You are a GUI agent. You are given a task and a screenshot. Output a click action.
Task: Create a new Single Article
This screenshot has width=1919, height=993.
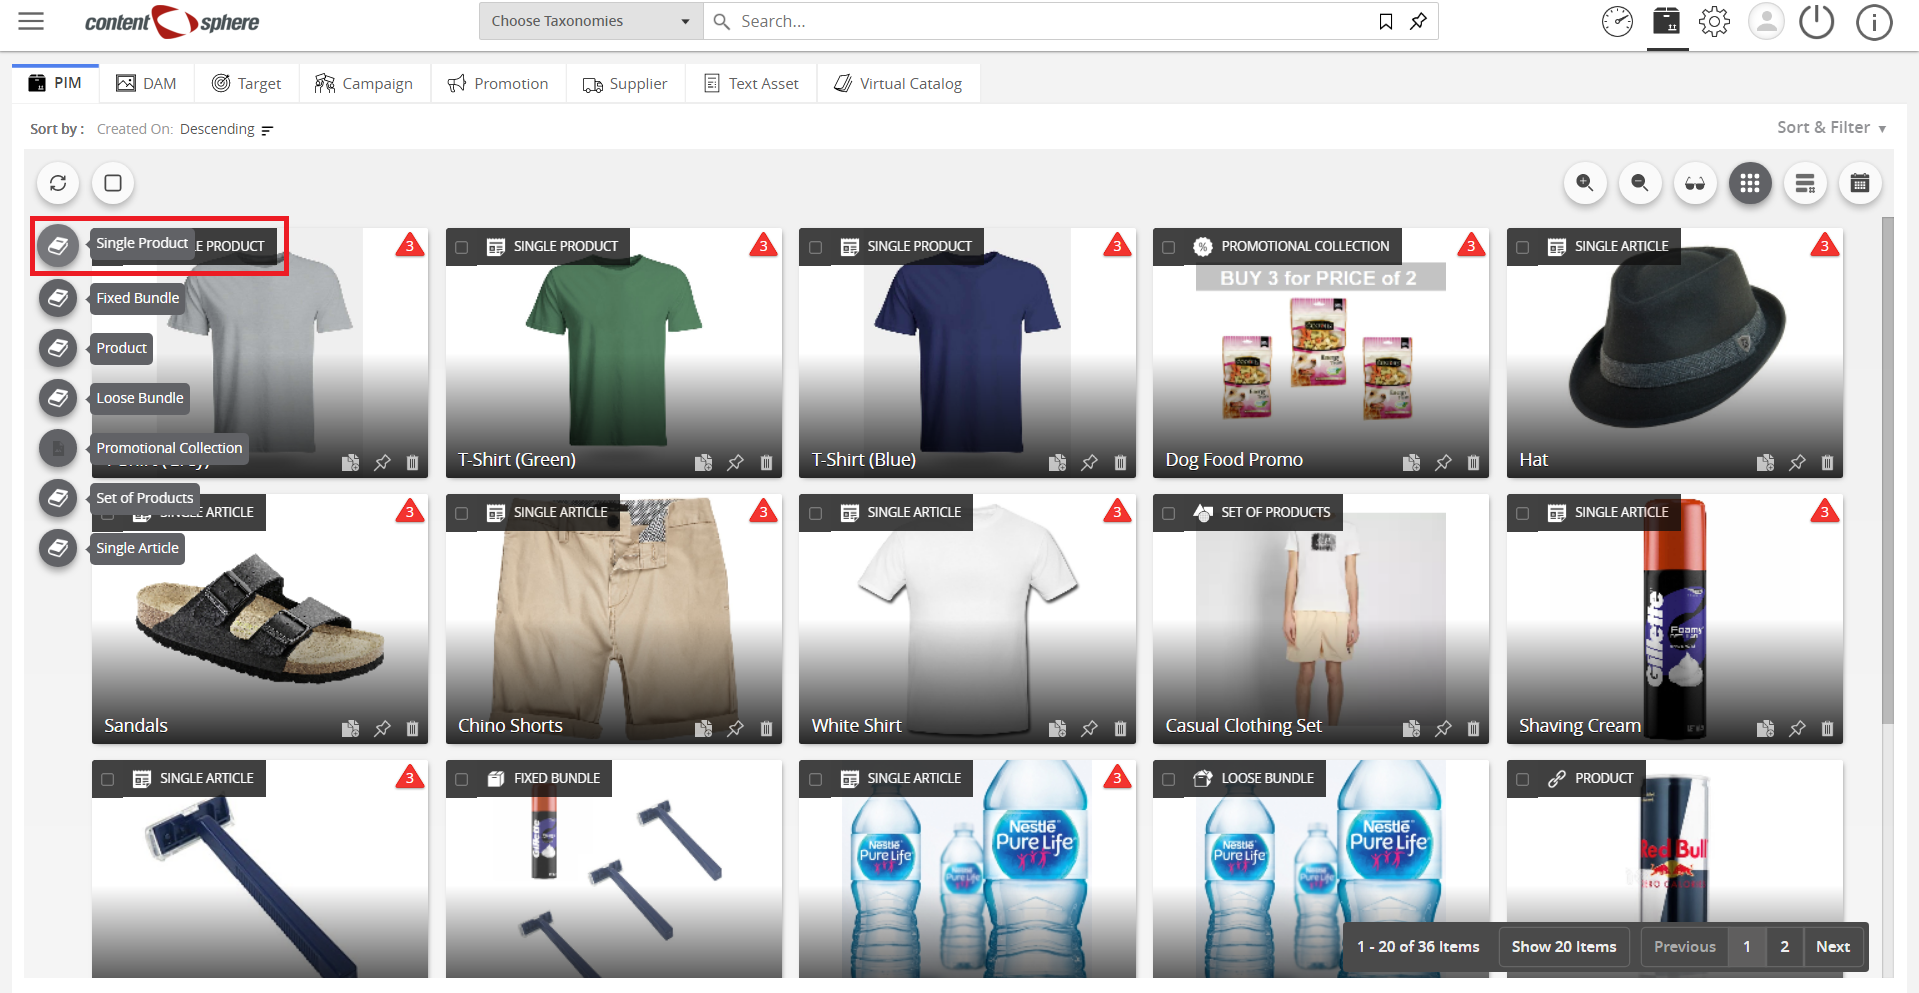58,547
